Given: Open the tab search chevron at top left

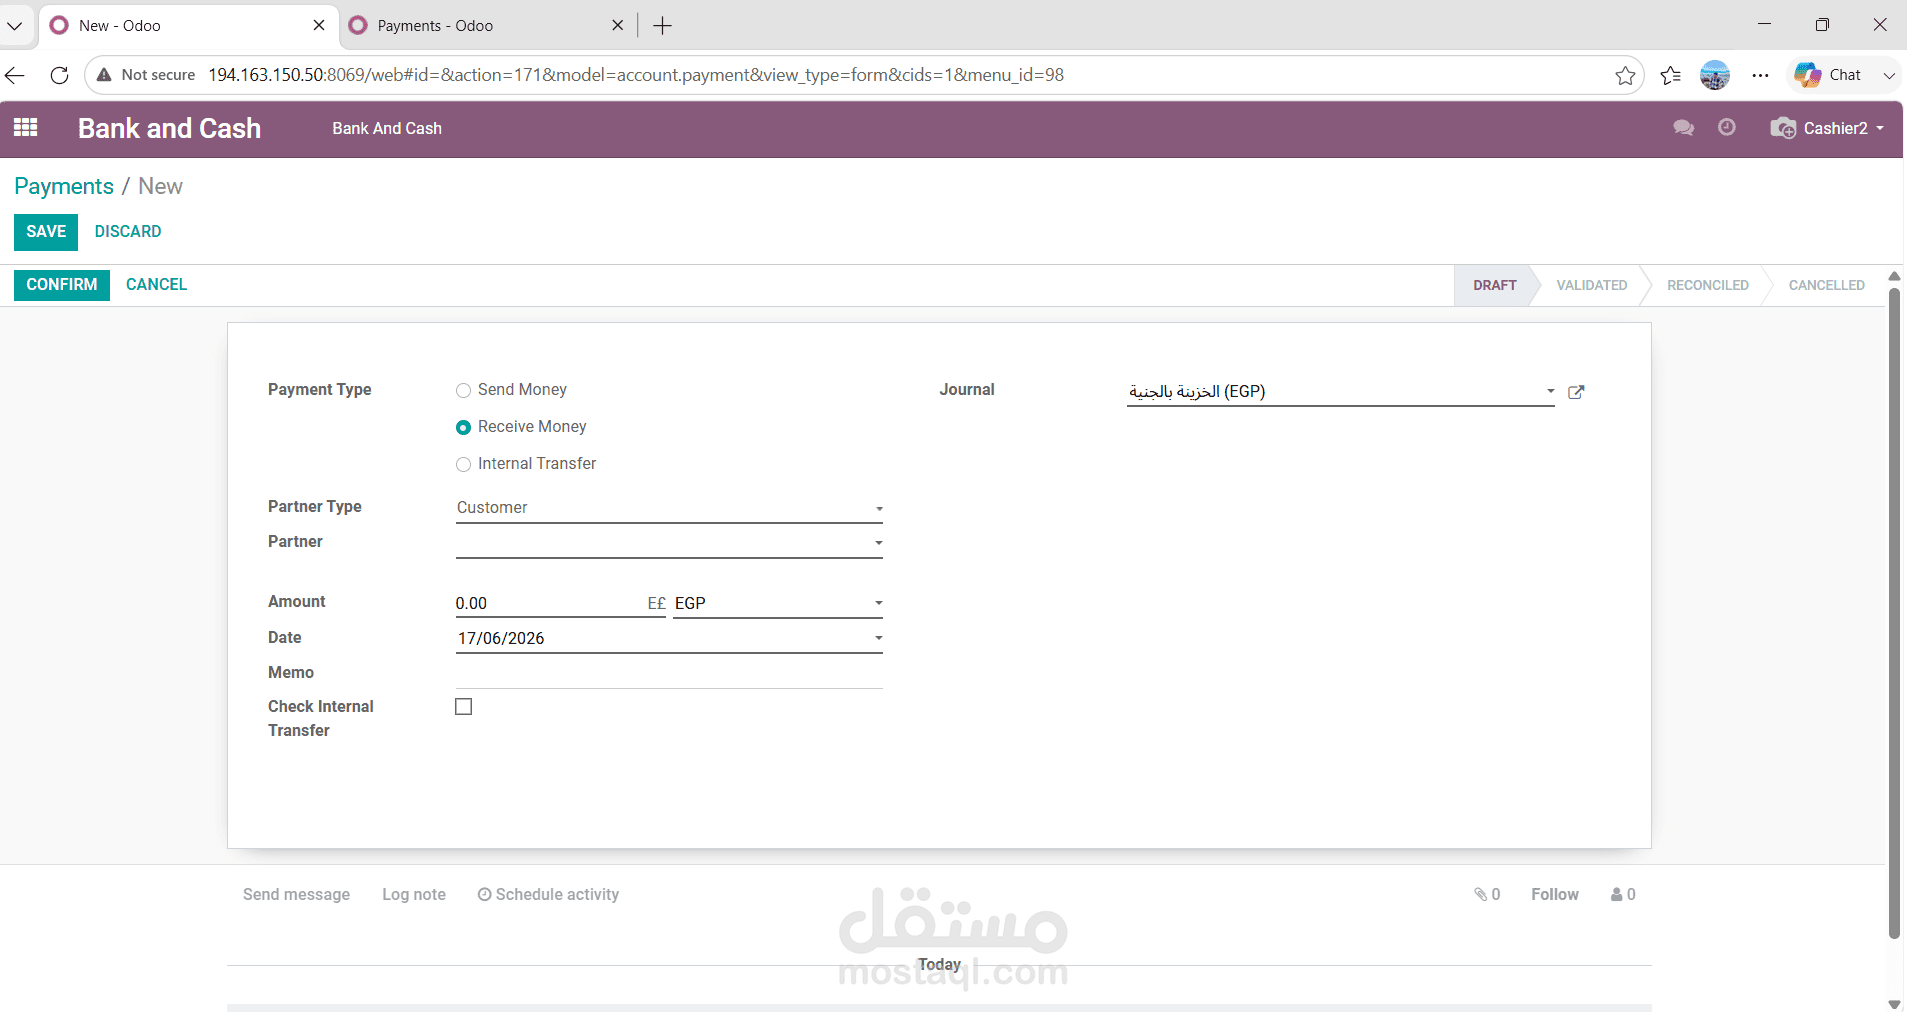Looking at the screenshot, I should coord(15,26).
